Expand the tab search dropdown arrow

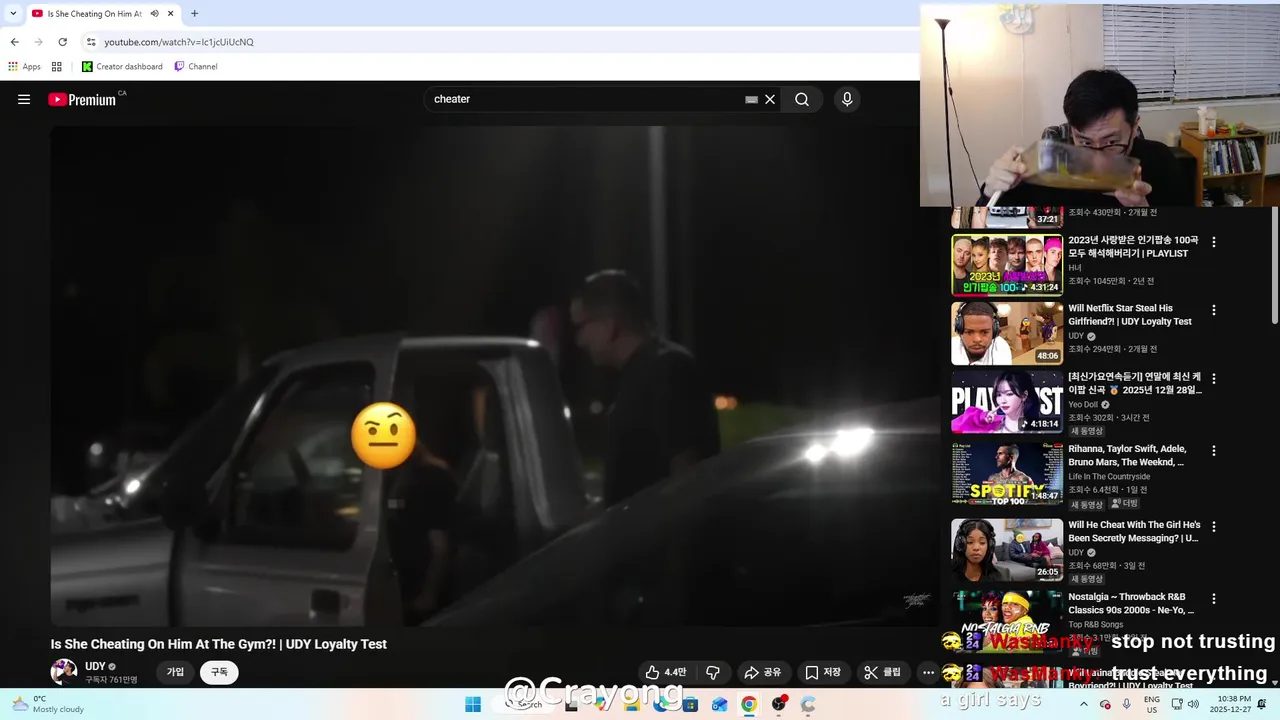click(13, 14)
